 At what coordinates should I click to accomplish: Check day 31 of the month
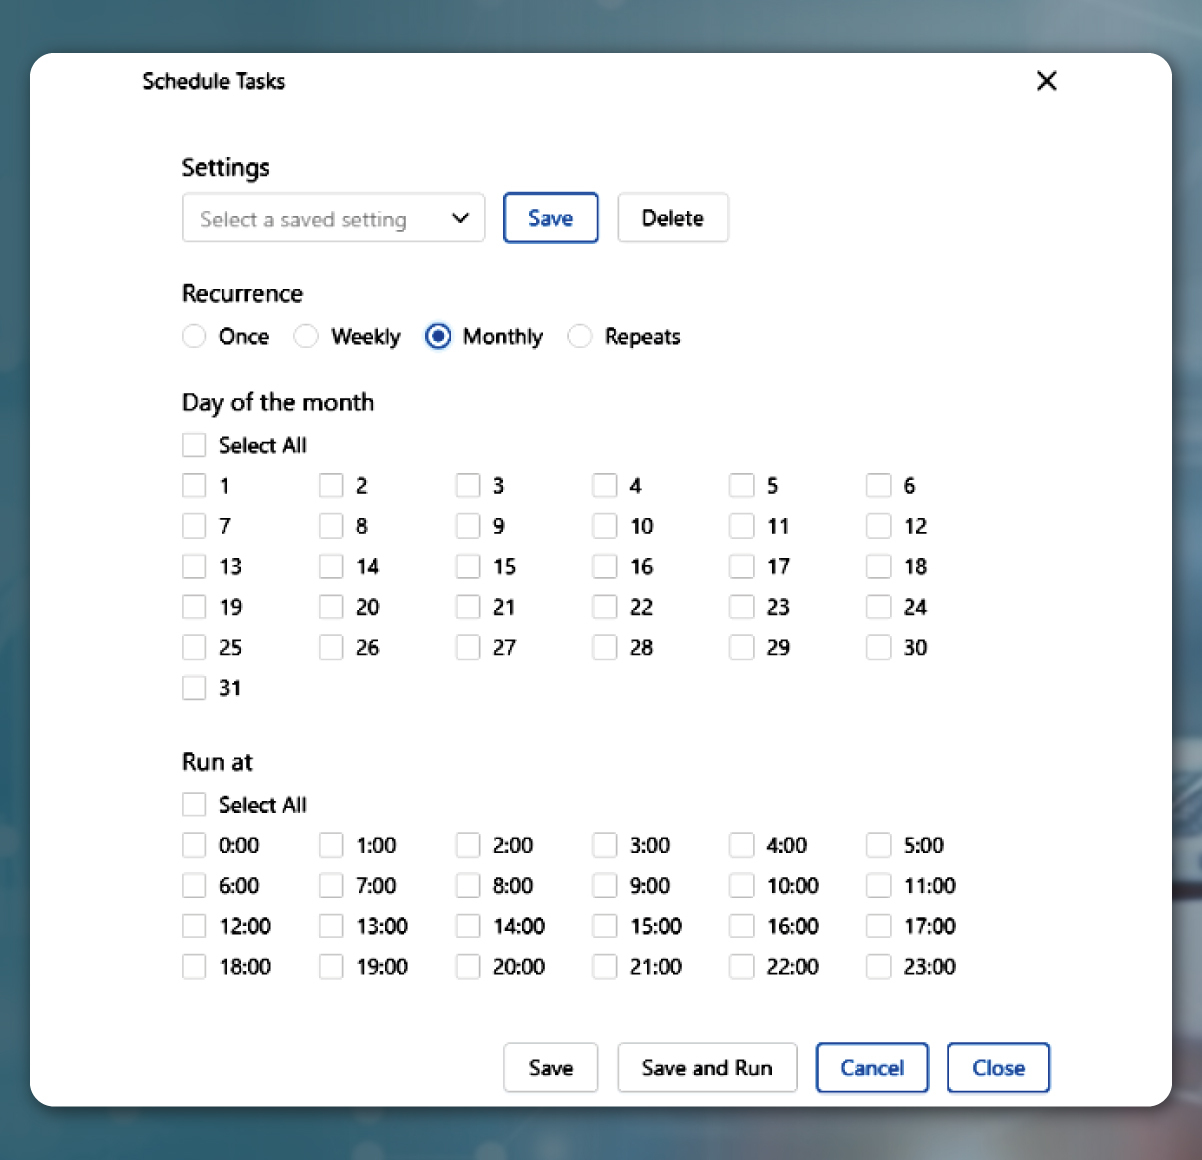(194, 687)
